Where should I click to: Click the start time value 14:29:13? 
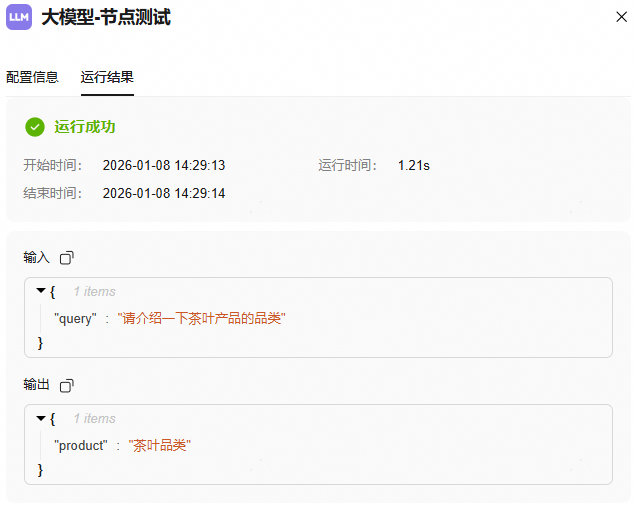pyautogui.click(x=164, y=165)
